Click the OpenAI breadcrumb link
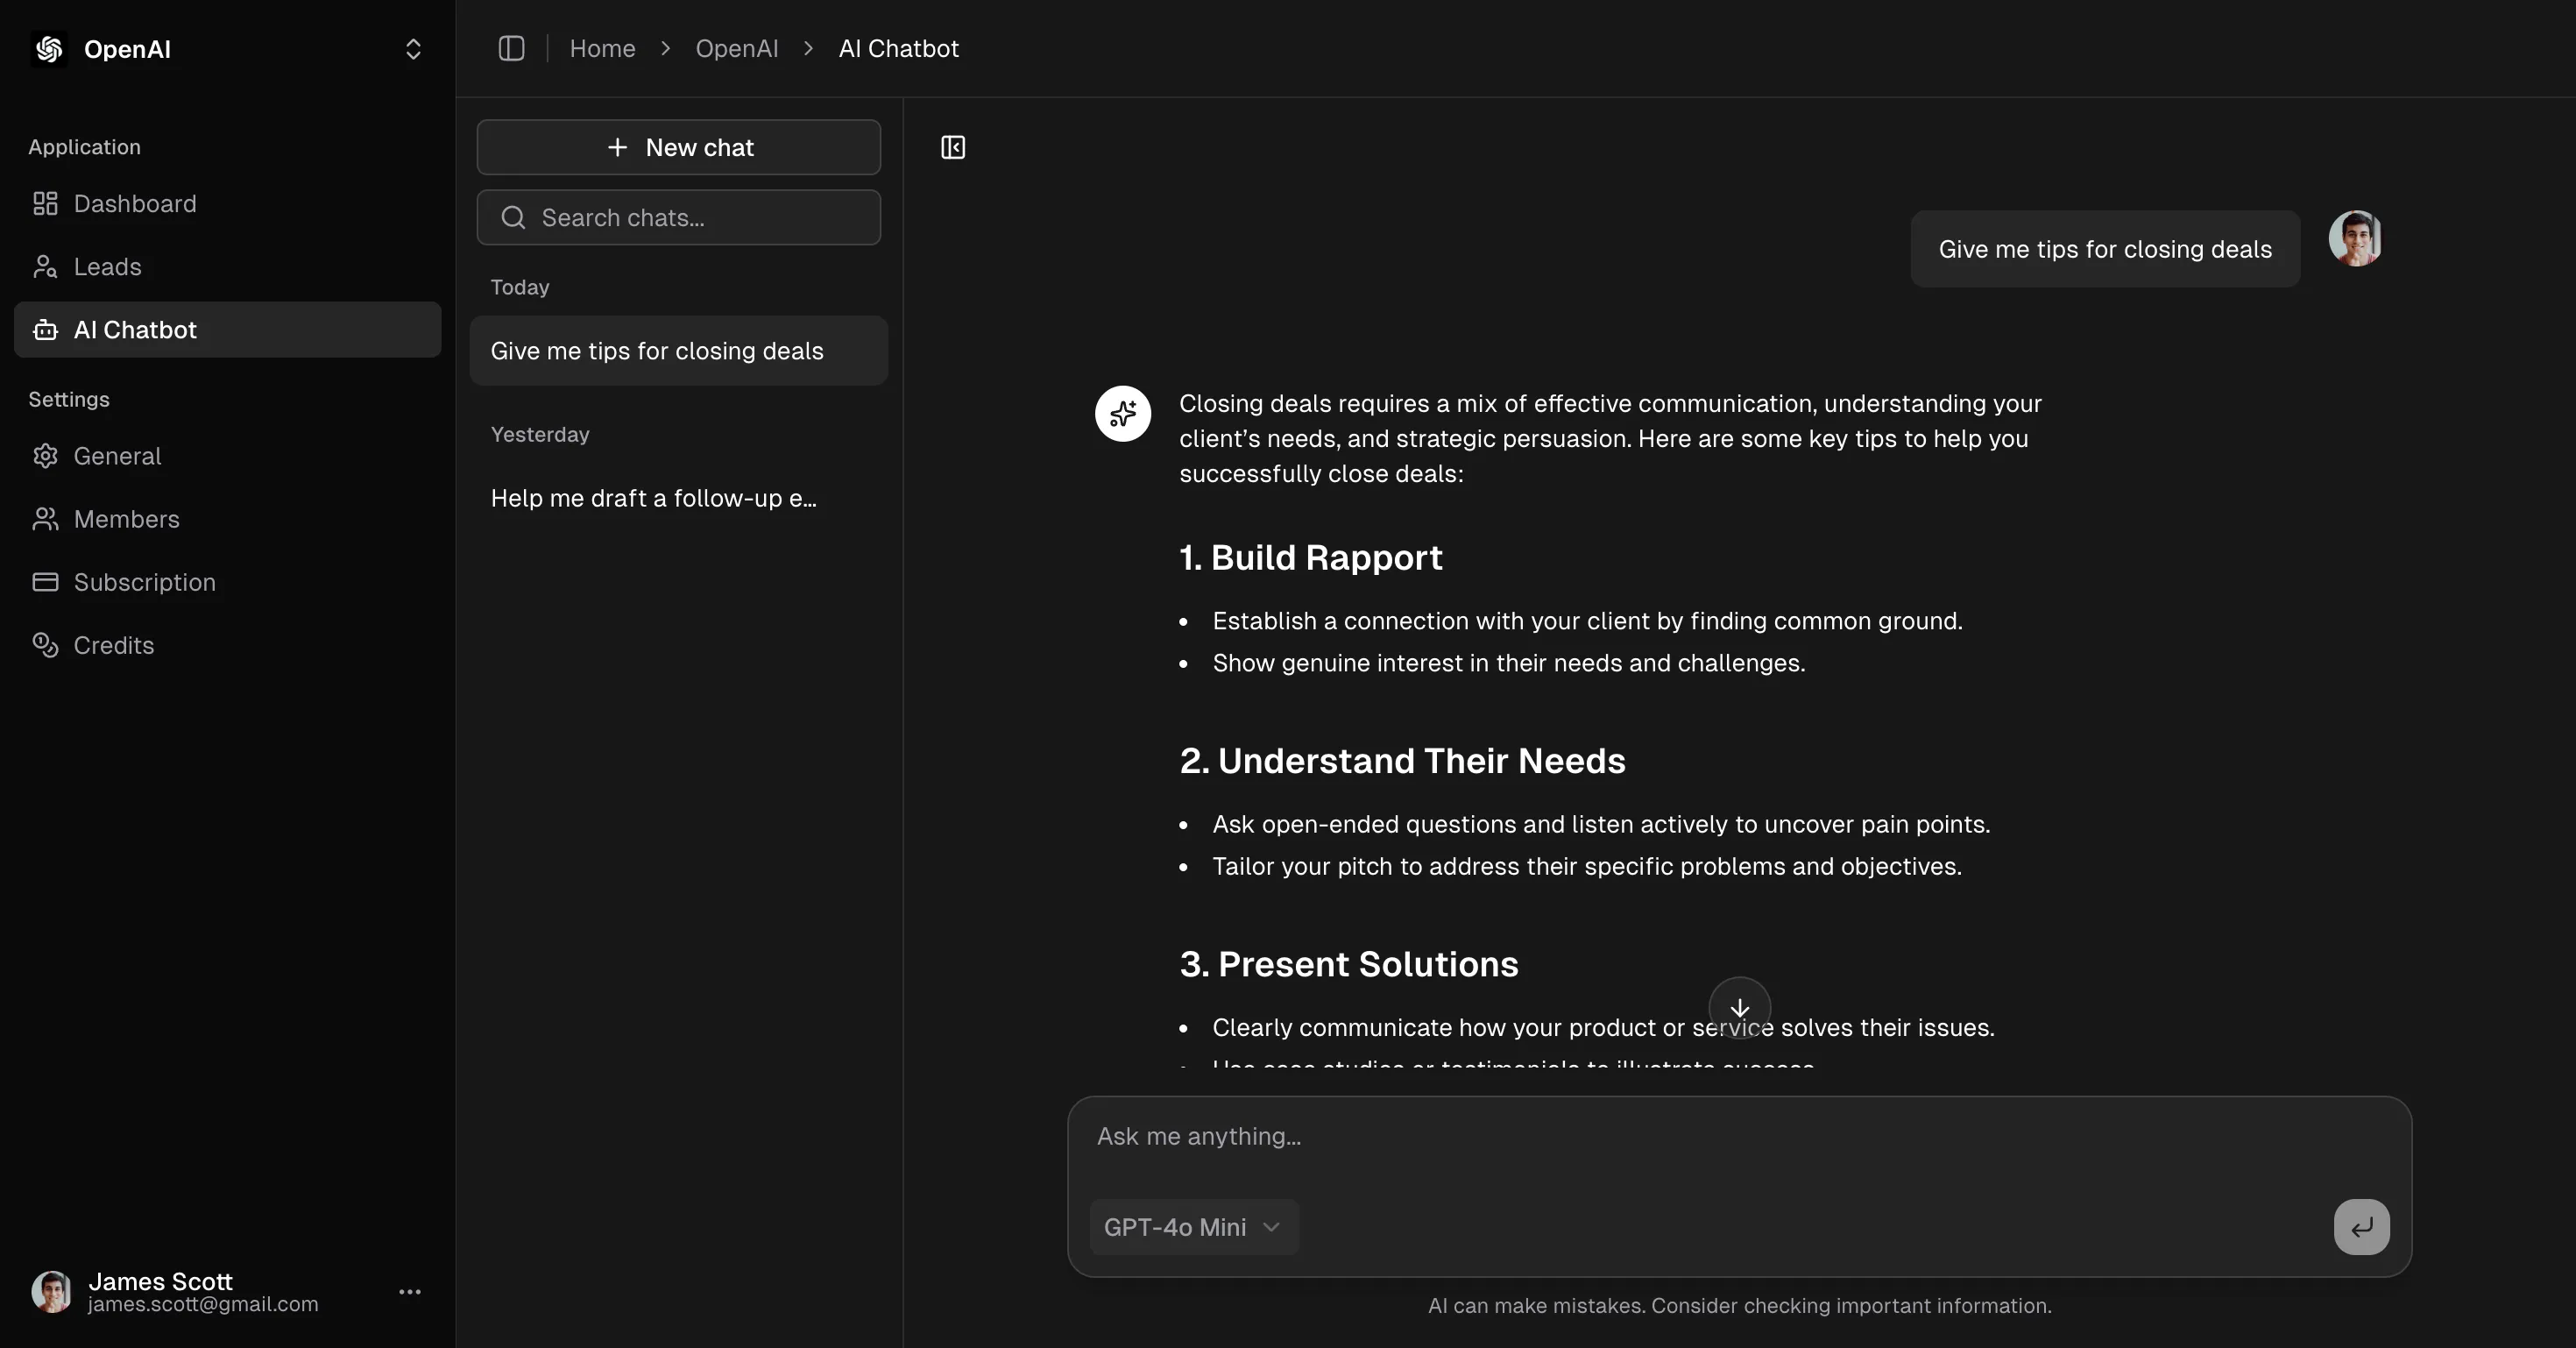This screenshot has height=1348, width=2576. tap(736, 48)
